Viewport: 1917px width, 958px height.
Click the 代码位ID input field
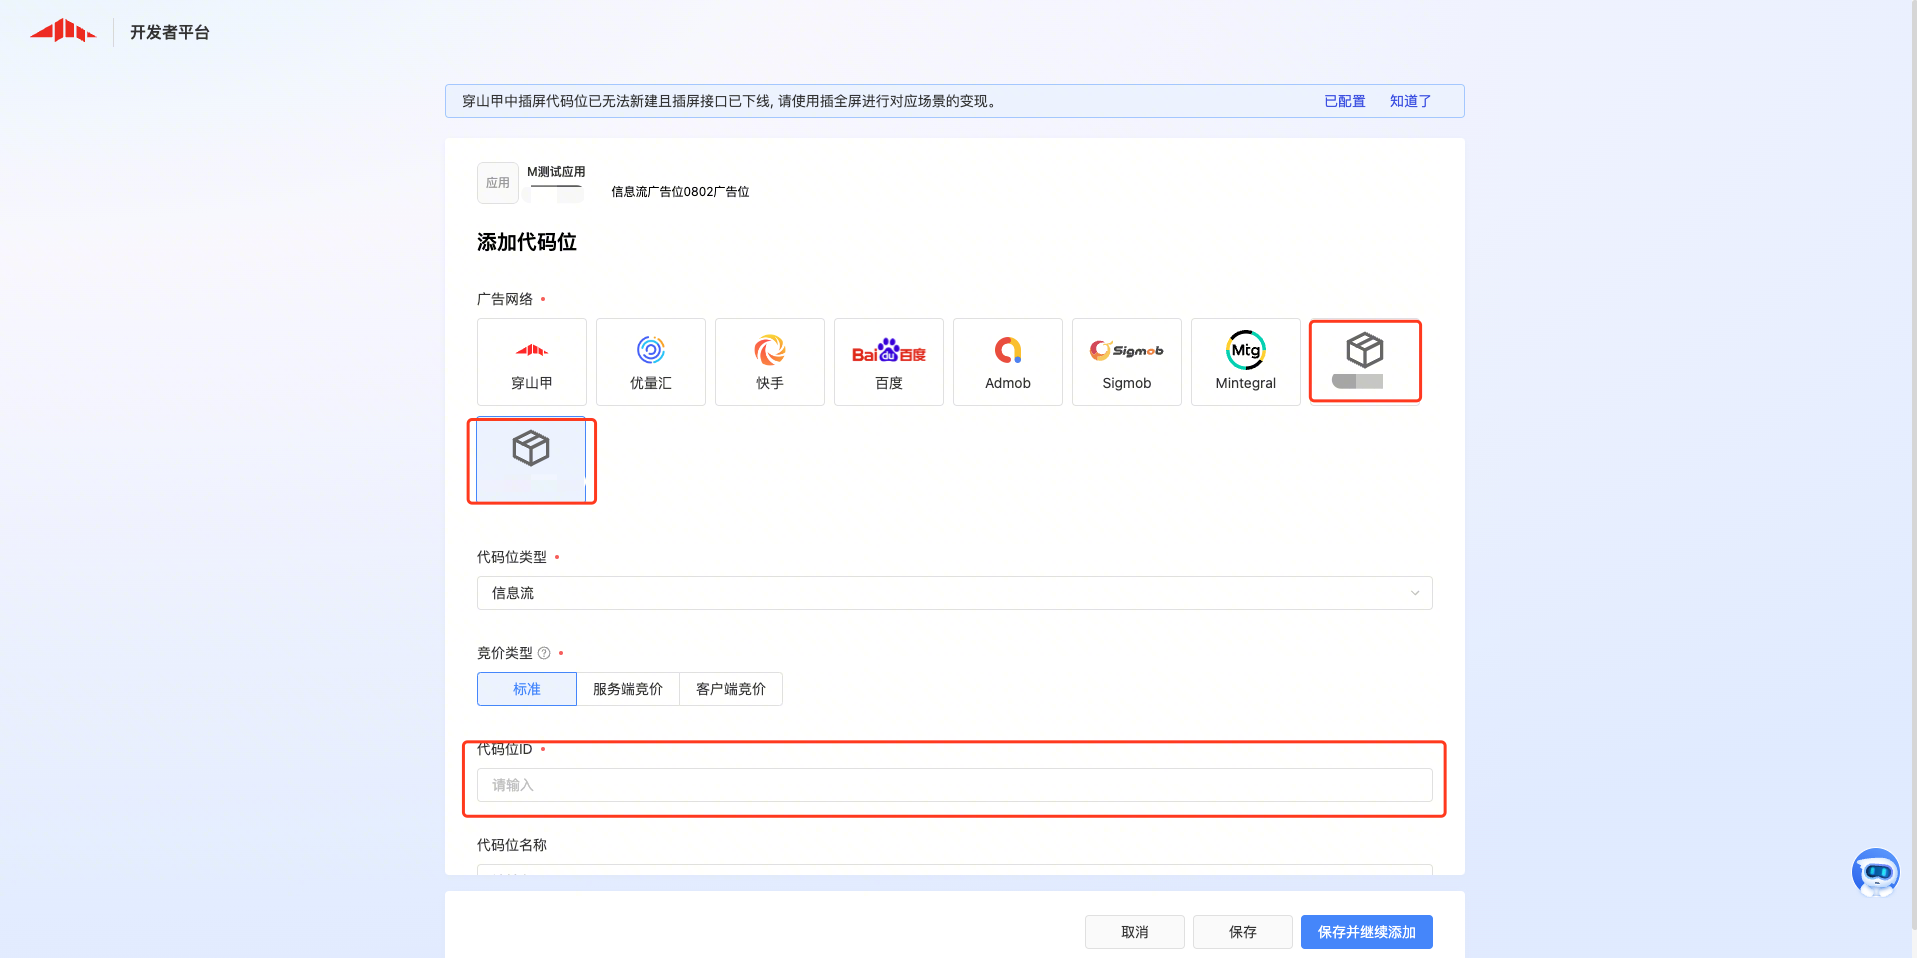click(x=954, y=785)
